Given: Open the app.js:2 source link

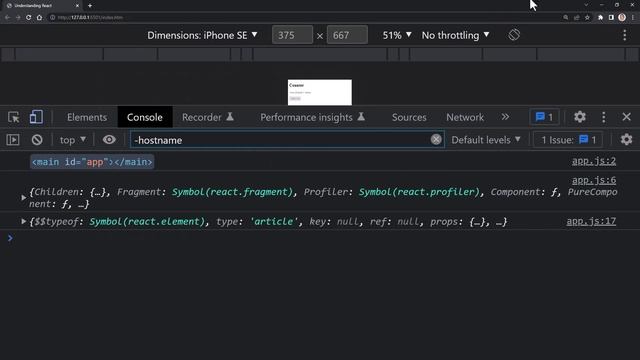Looking at the screenshot, I should coord(593,161).
